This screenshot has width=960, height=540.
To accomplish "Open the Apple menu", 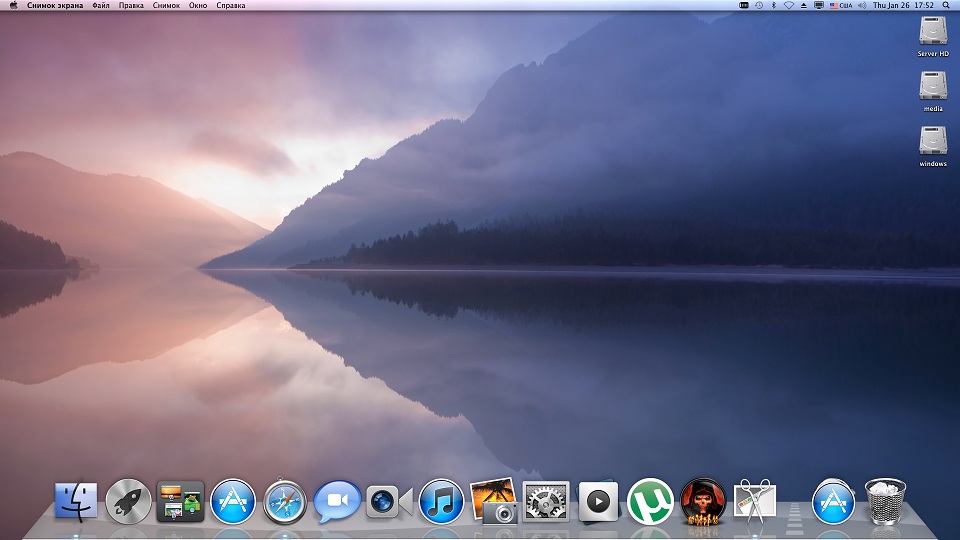I will coord(14,5).
